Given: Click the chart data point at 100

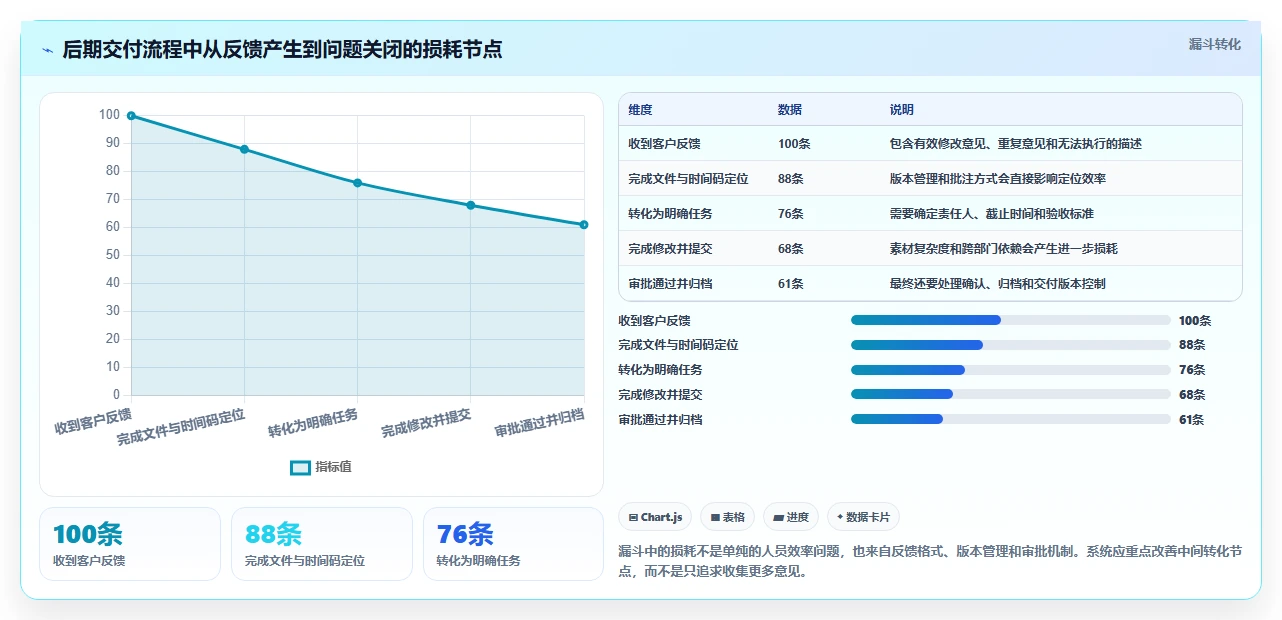Looking at the screenshot, I should click(131, 116).
